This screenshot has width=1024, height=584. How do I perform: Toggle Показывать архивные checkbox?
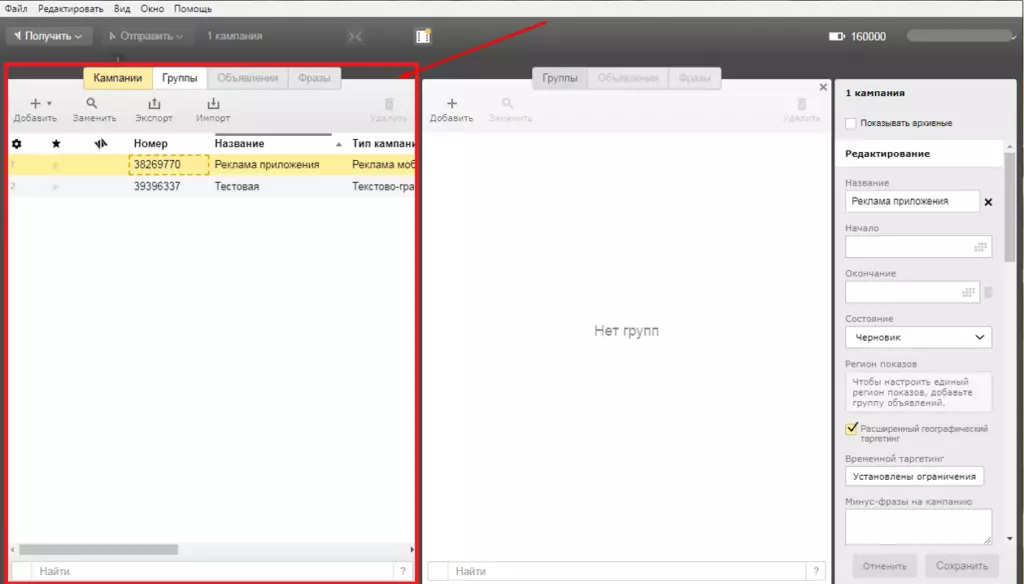click(851, 123)
